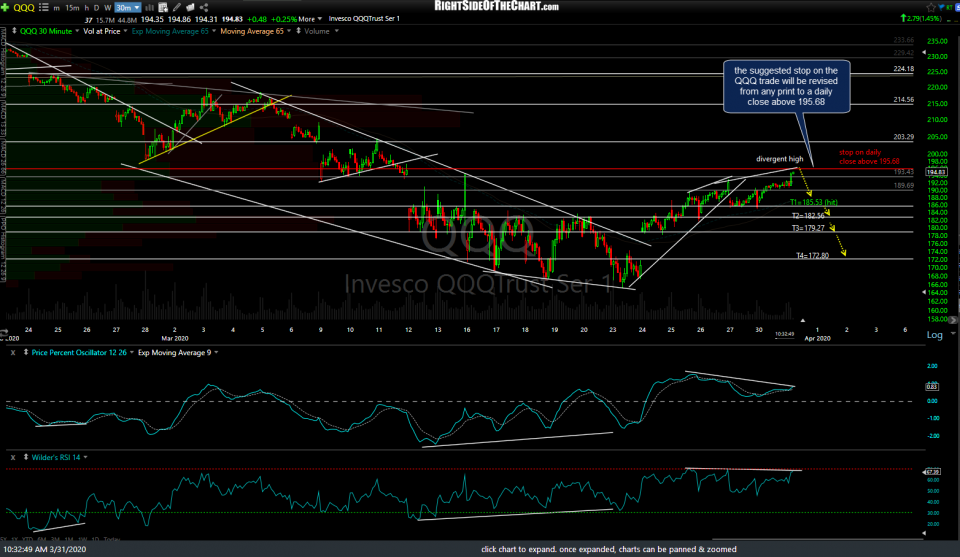This screenshot has height=557, width=960.
Task: Click the T3=179.27 target label
Action: (808, 228)
